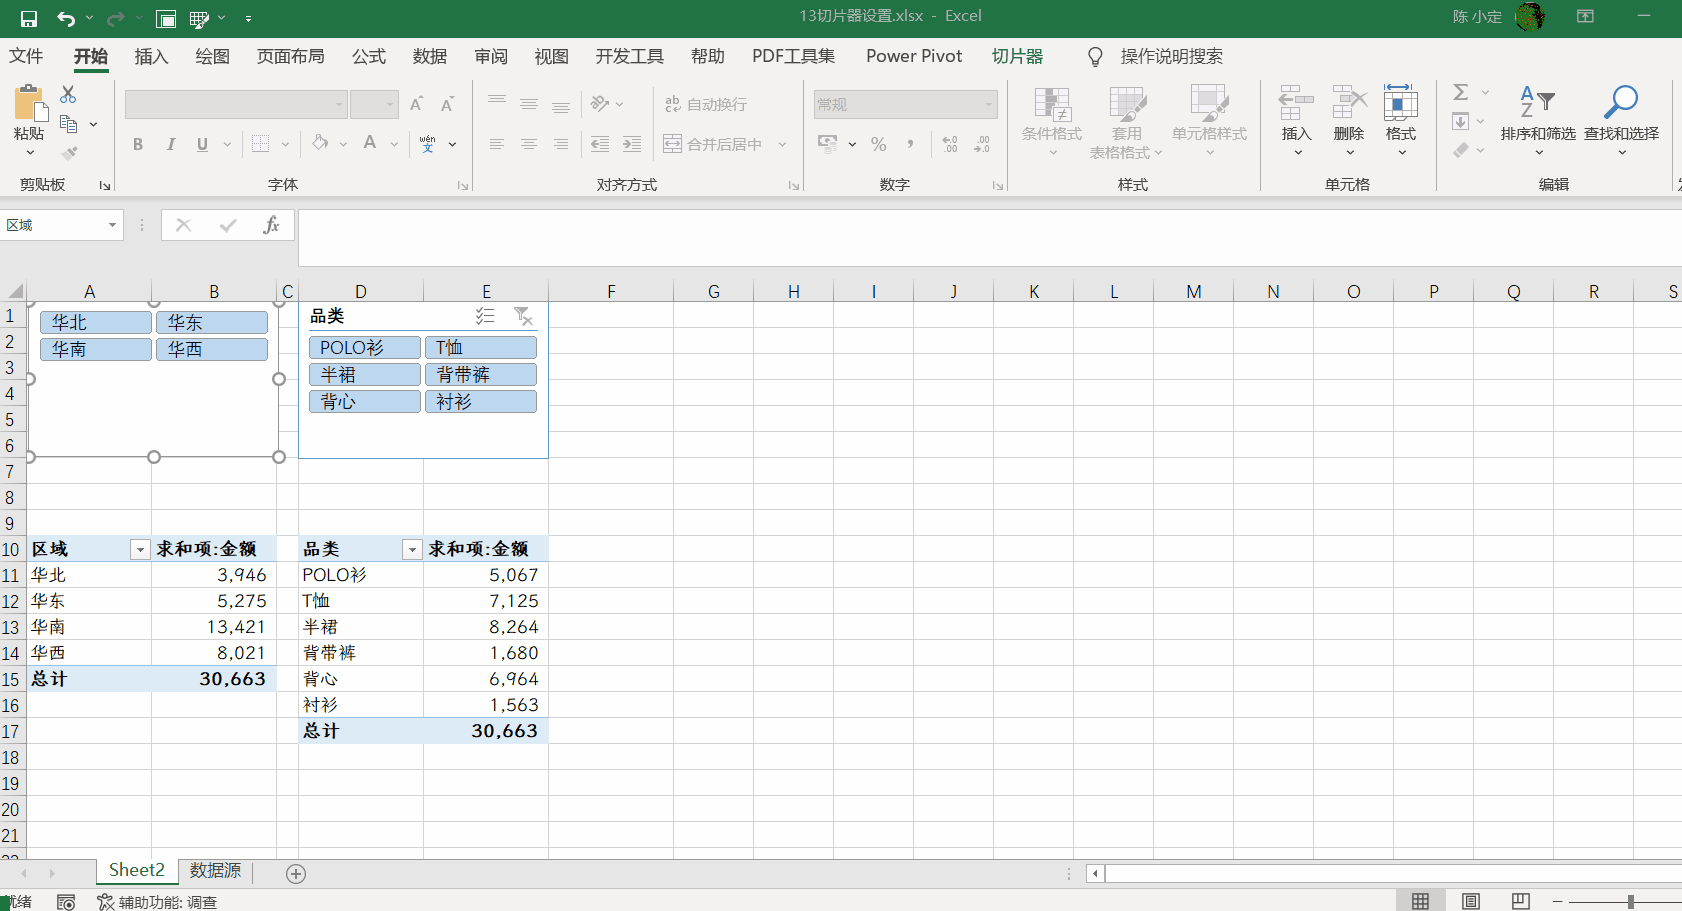Click the 删除 cells icon
This screenshot has width=1682, height=911.
(1349, 102)
